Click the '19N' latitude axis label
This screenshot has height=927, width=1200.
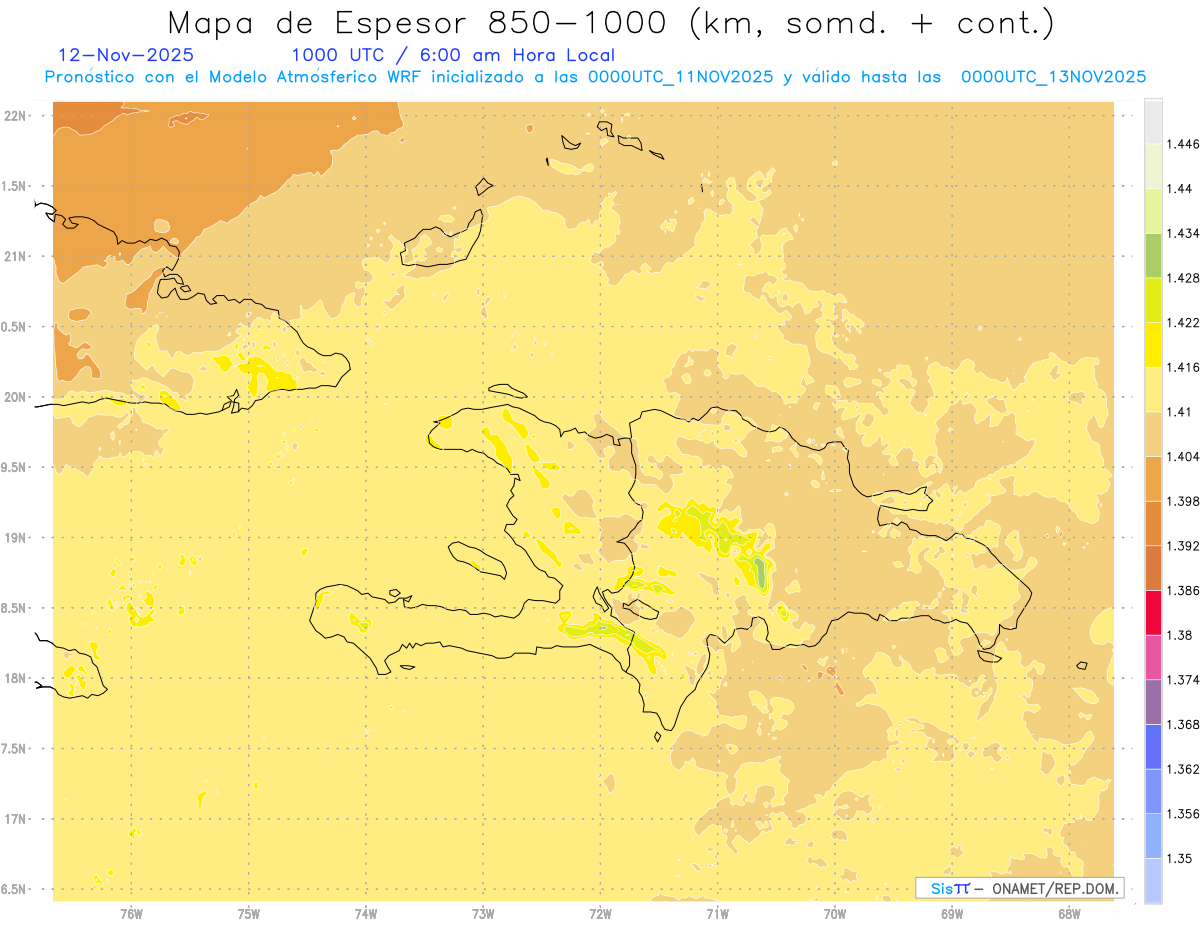coord(16,537)
